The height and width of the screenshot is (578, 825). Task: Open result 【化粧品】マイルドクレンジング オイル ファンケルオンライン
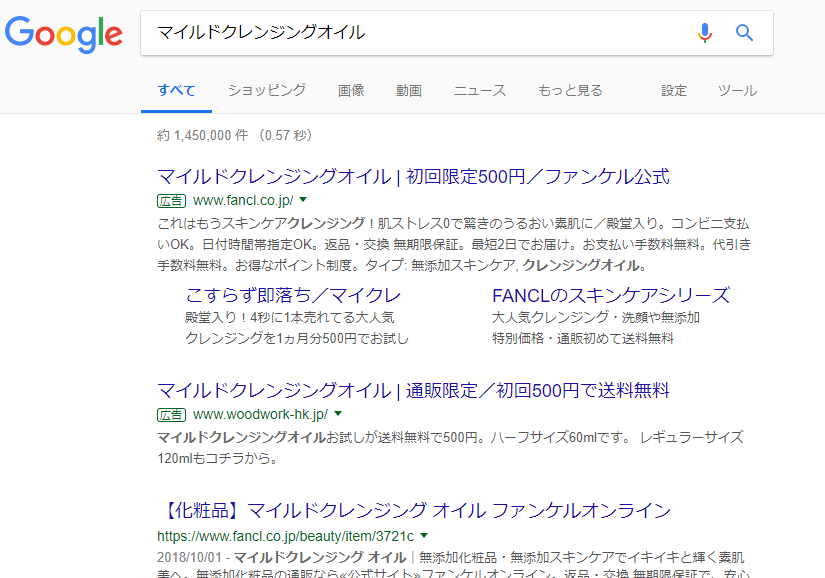coord(414,511)
